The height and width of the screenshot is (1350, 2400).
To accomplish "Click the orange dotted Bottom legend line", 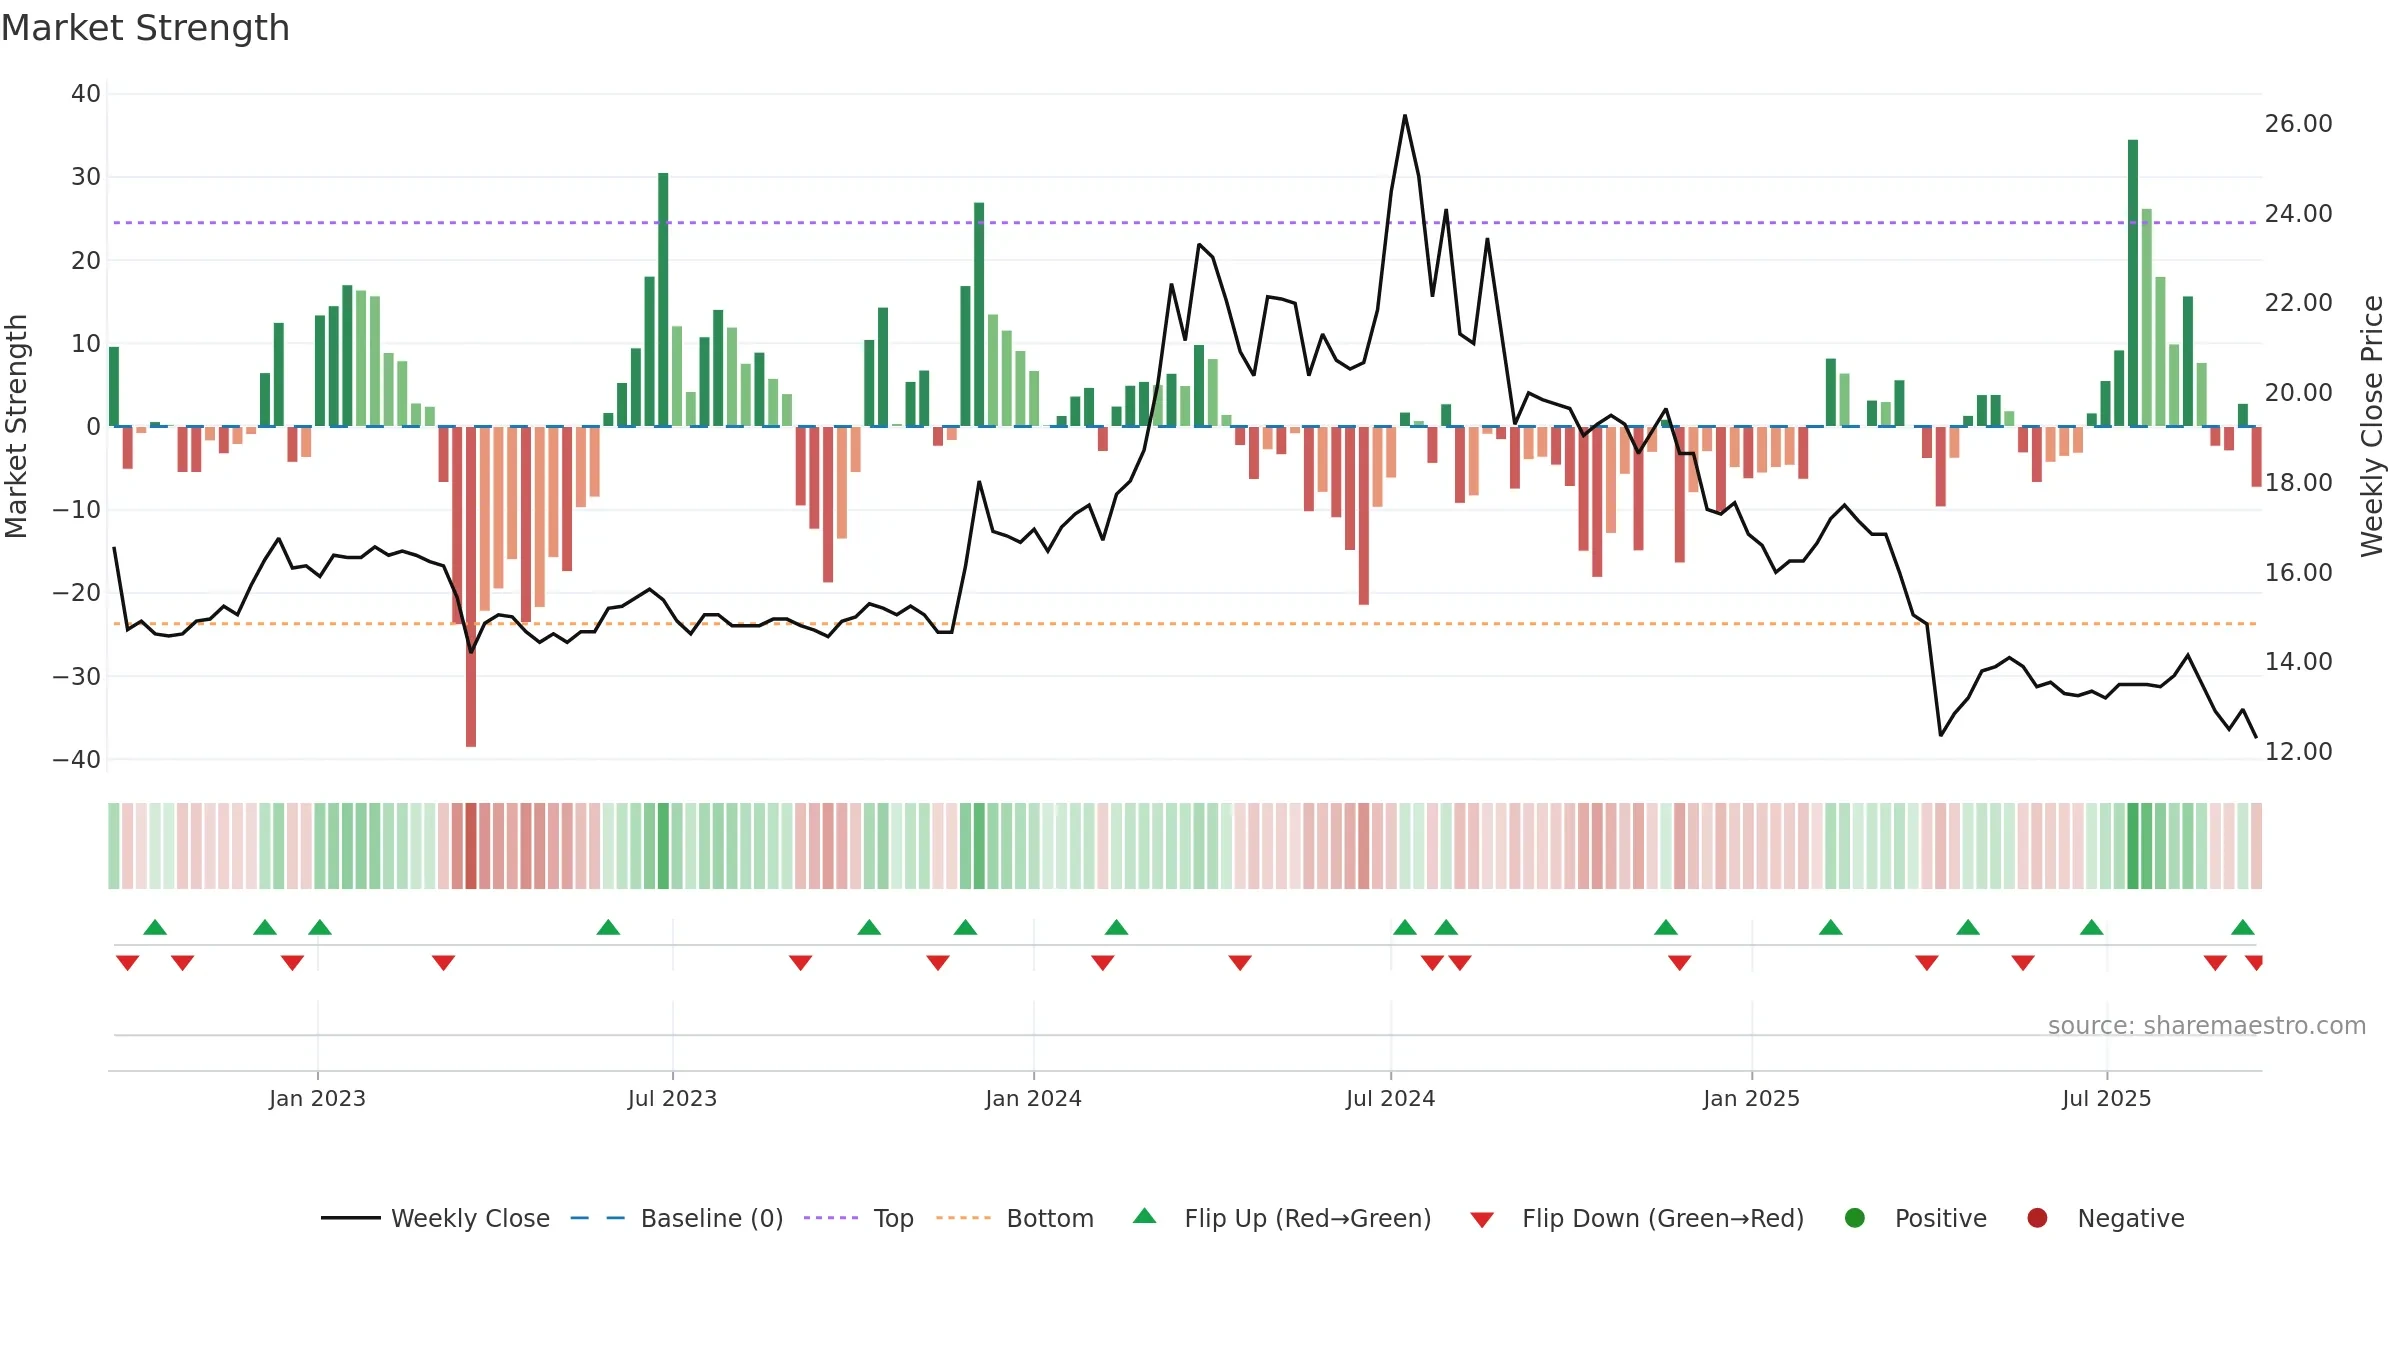I will (x=963, y=1218).
